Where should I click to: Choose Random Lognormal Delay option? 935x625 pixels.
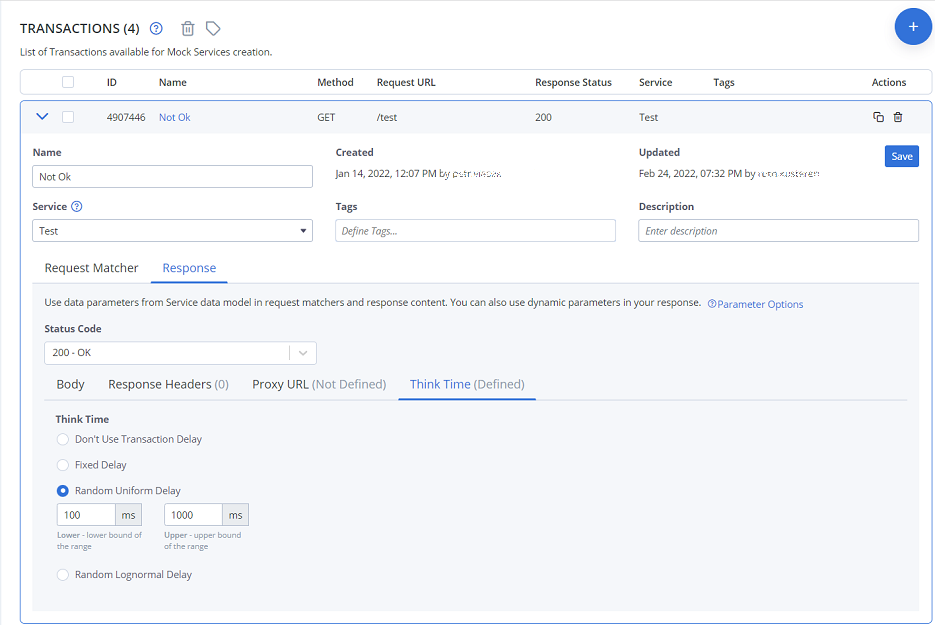point(63,575)
